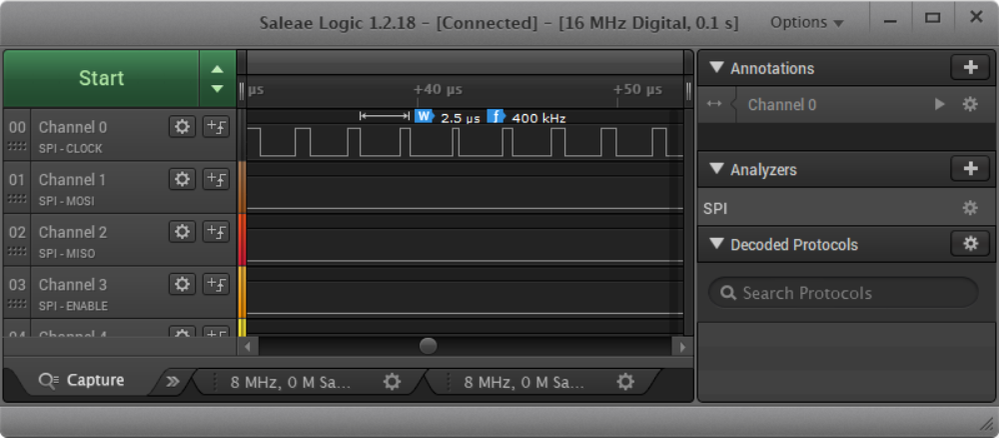Open capture settings arrows beside Start

217,78
